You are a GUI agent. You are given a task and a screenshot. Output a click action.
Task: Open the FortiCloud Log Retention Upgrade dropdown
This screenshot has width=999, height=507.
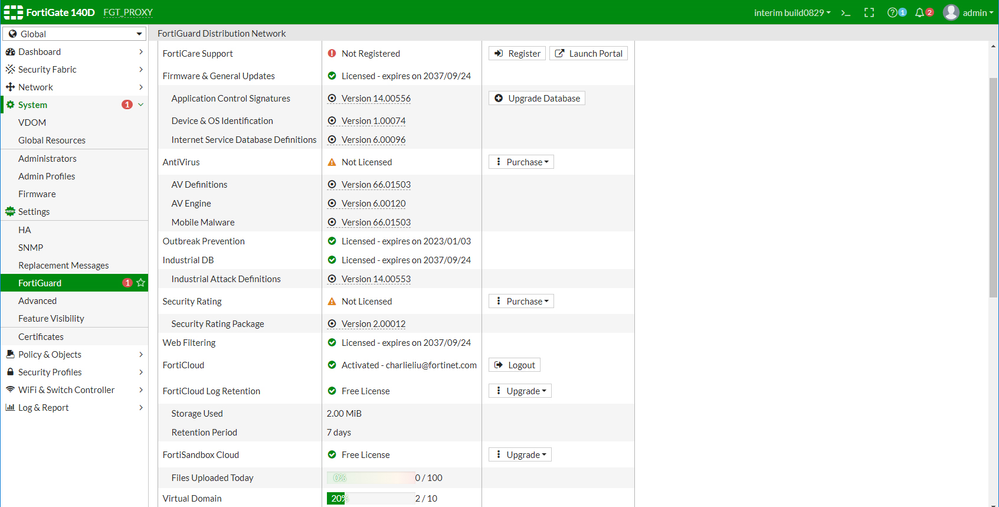[x=520, y=391]
